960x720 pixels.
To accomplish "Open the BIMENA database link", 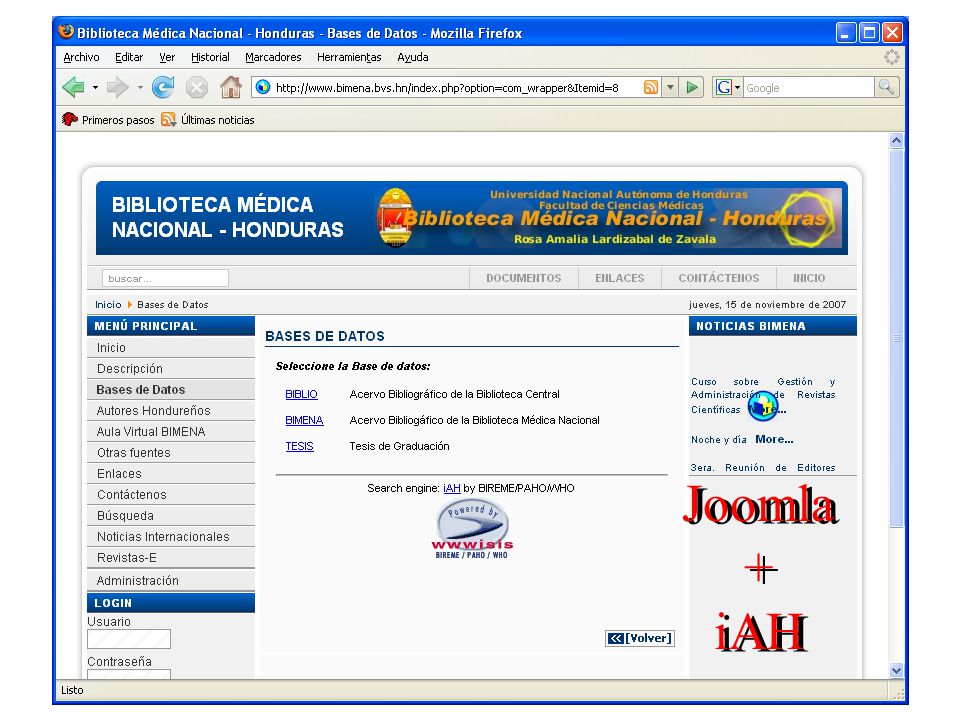I will (x=304, y=420).
